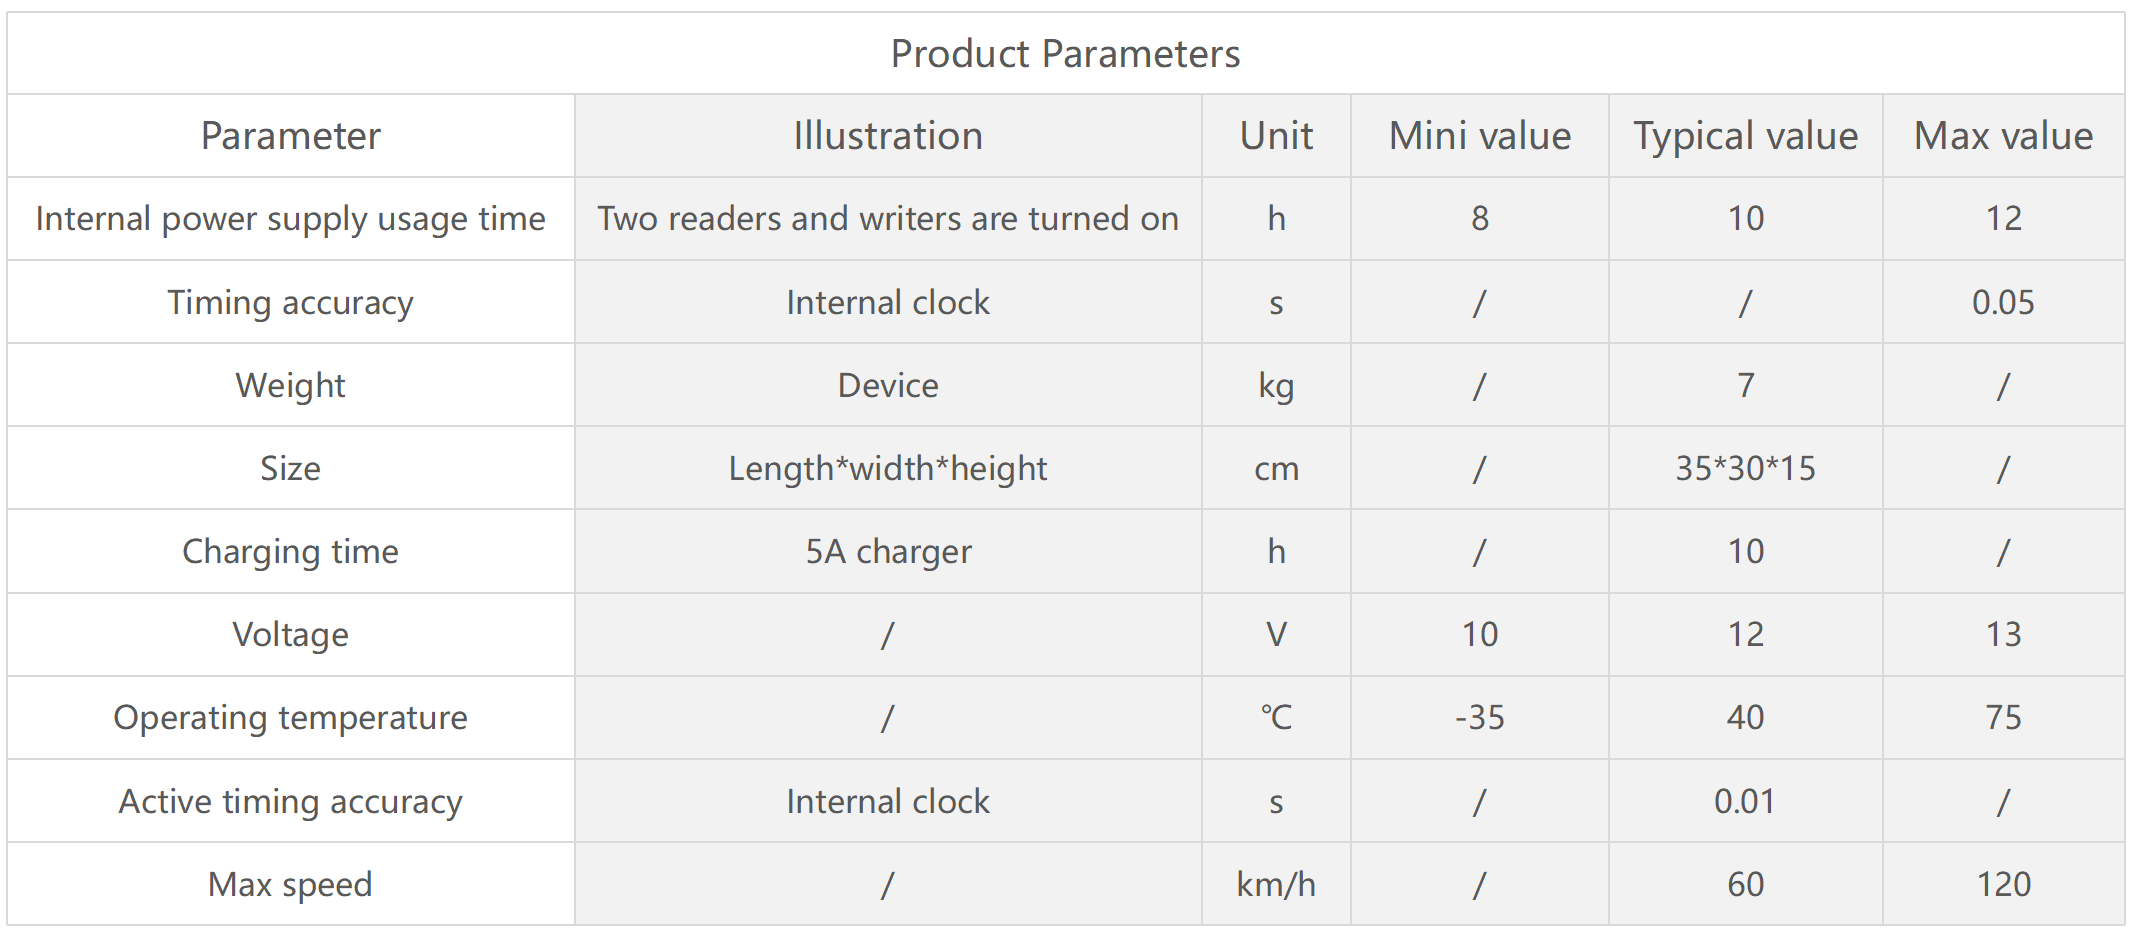Click the Active timing accuracy cell

coord(291,801)
